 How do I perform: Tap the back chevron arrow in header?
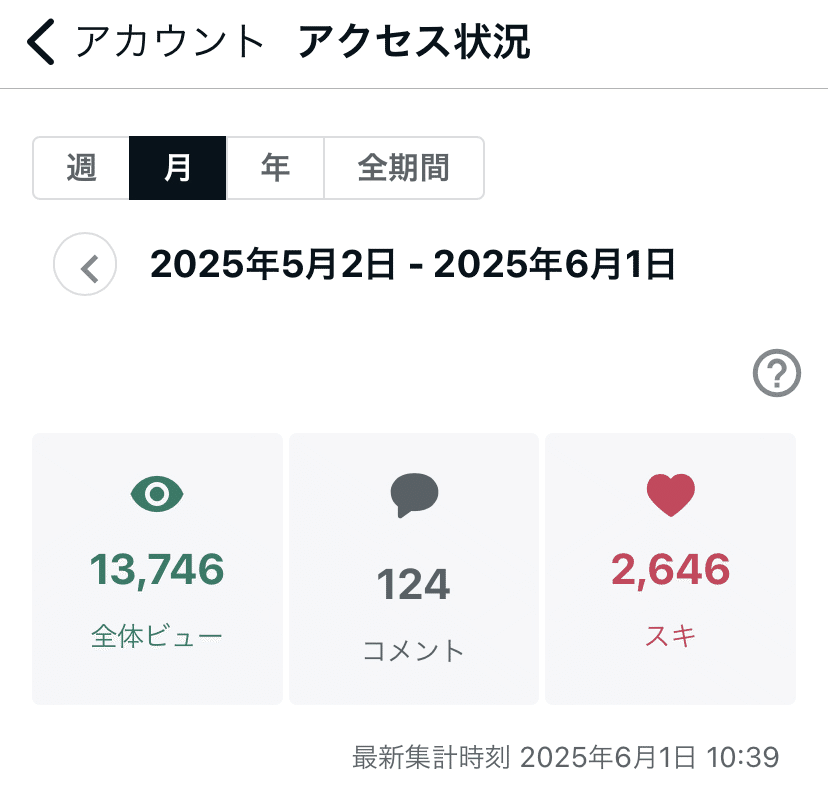pos(41,43)
